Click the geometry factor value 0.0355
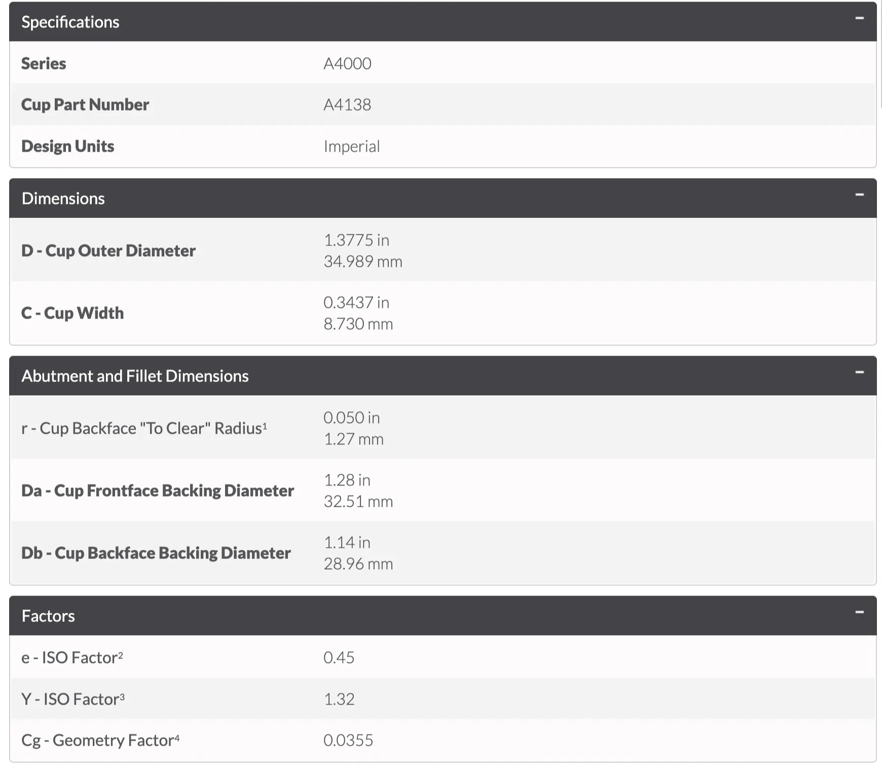Viewport: 882px width, 768px height. (x=348, y=741)
